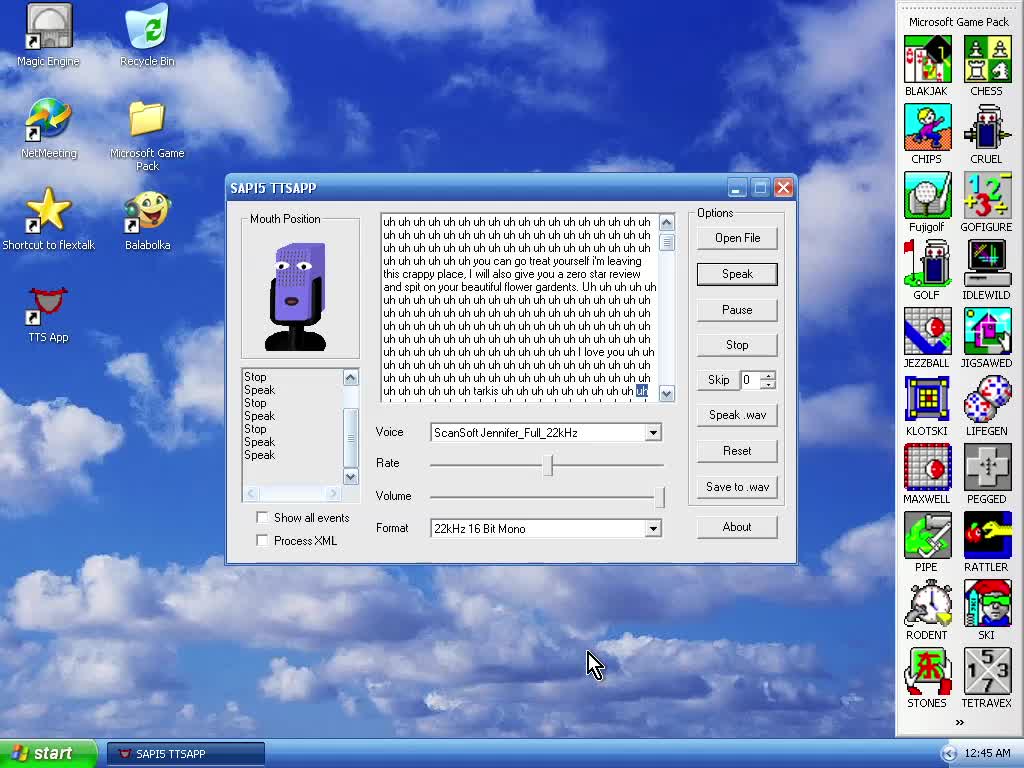
Task: Launch the JIGSAWED puzzle icon
Action: (986, 338)
